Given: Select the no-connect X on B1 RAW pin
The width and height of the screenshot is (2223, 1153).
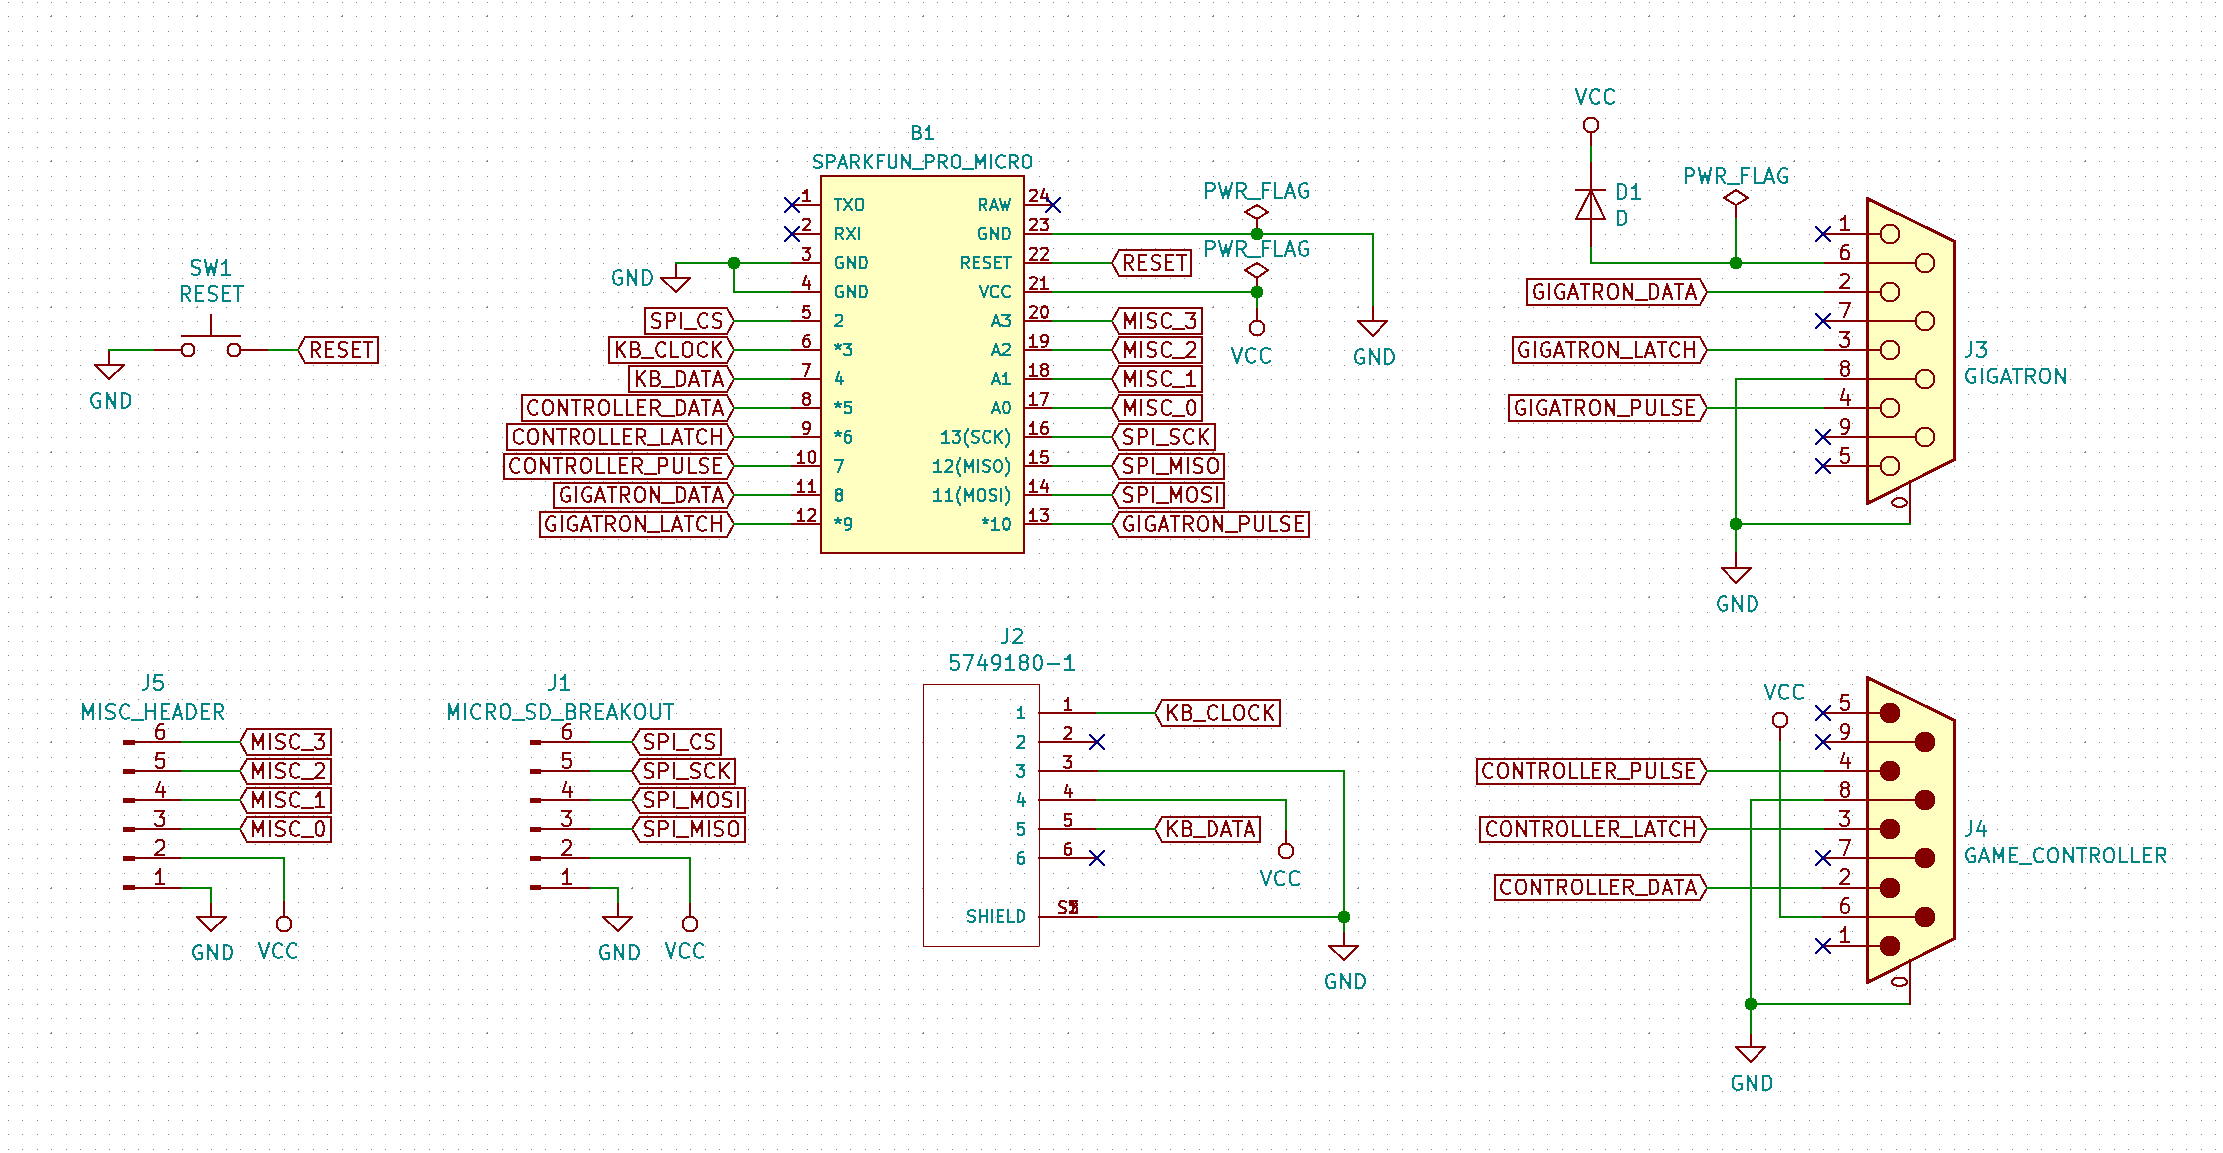Looking at the screenshot, I should point(1052,205).
